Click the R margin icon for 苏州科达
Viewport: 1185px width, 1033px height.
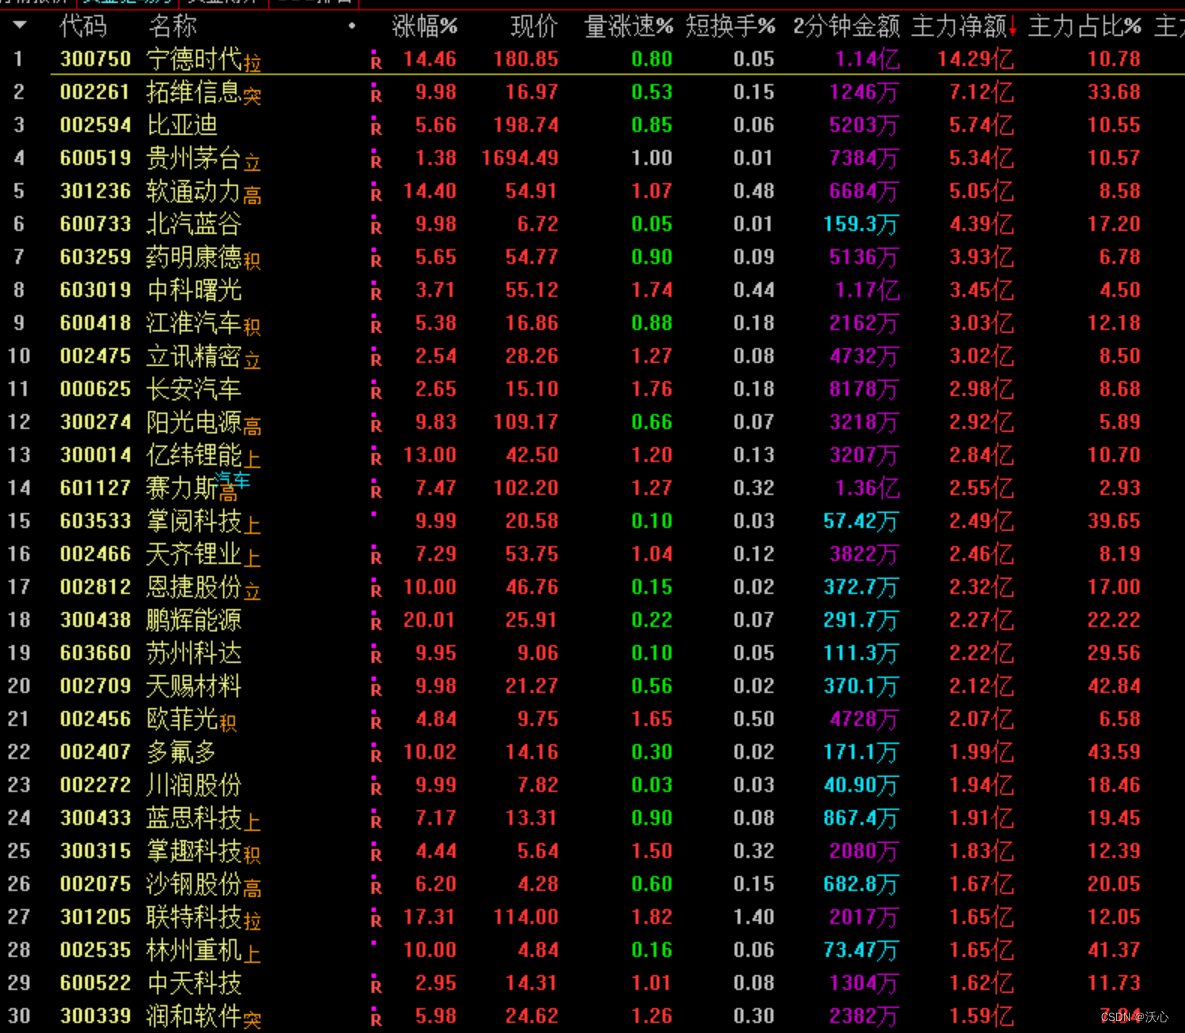pos(376,655)
